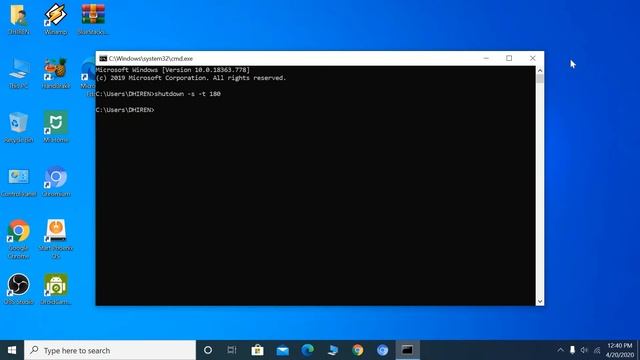Click the 'Microsoft Windows [Version' line

click(173, 70)
